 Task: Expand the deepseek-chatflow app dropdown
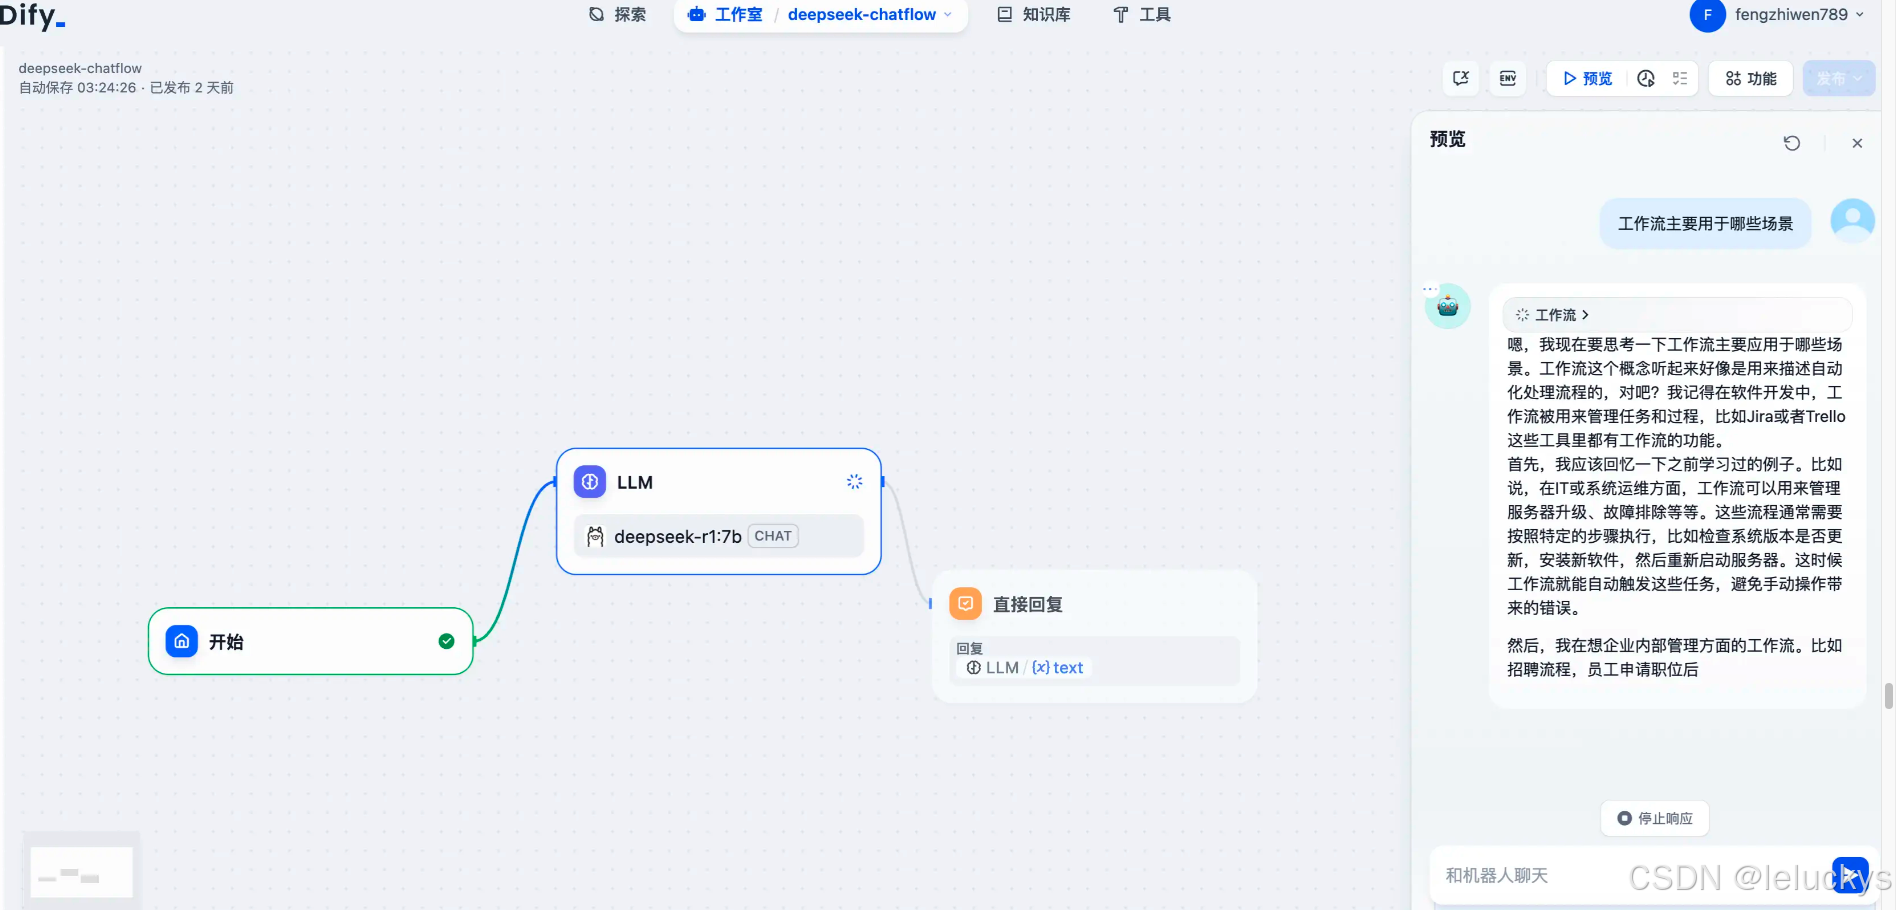coord(869,15)
